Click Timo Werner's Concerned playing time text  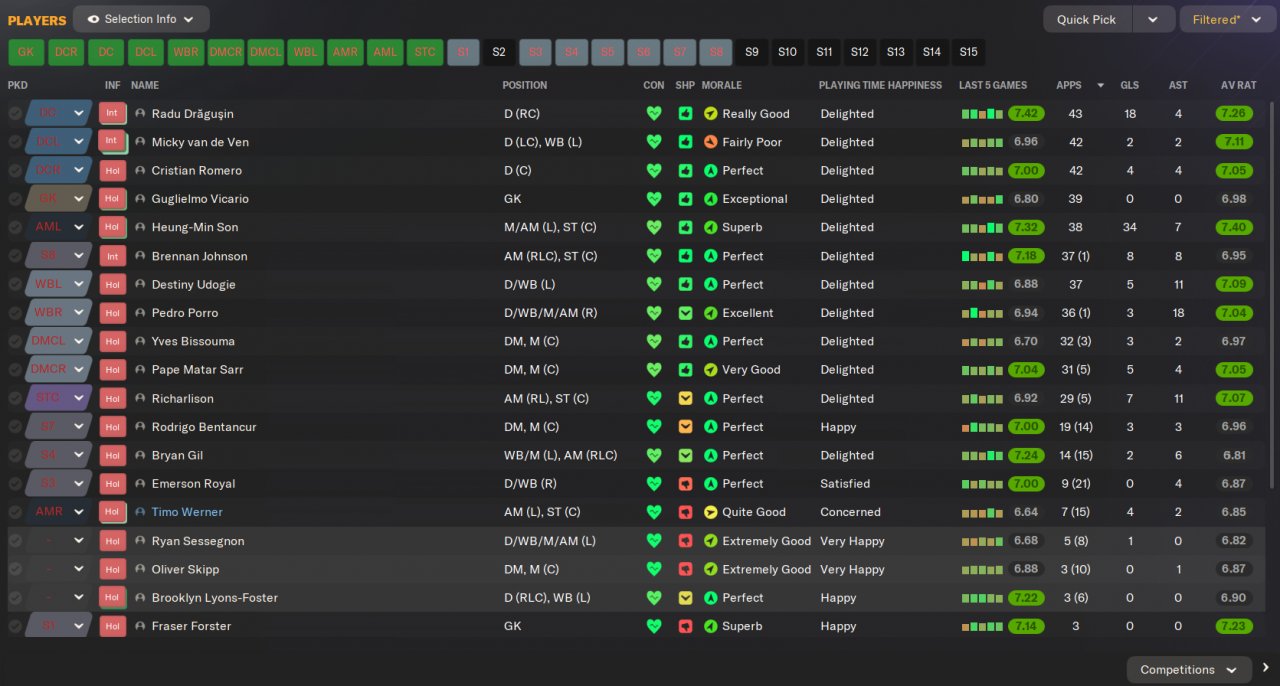tap(850, 512)
